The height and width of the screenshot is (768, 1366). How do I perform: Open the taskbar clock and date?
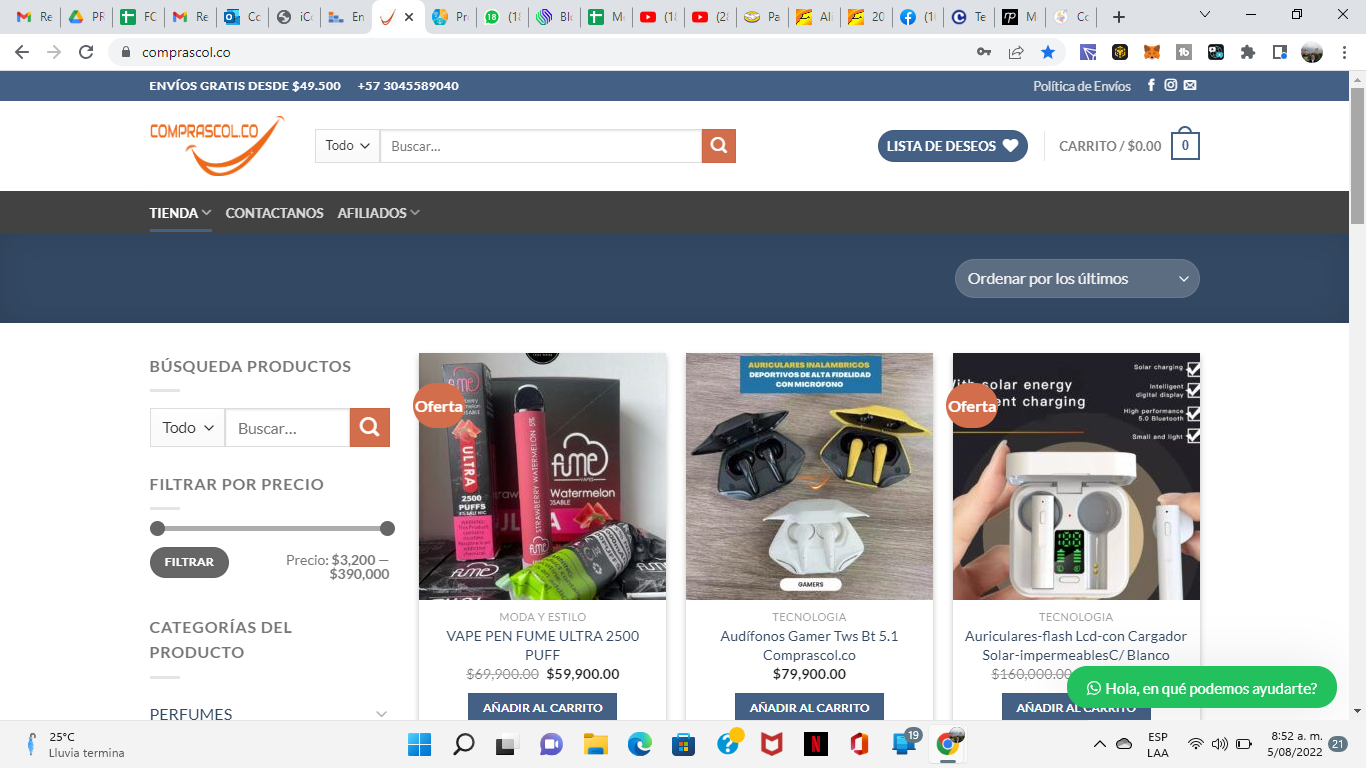[1294, 744]
